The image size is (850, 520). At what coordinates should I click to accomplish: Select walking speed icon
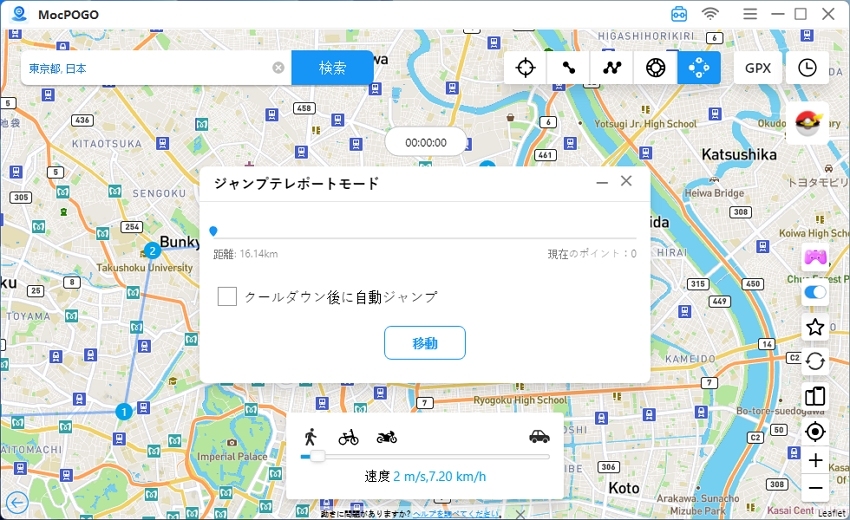(x=311, y=436)
